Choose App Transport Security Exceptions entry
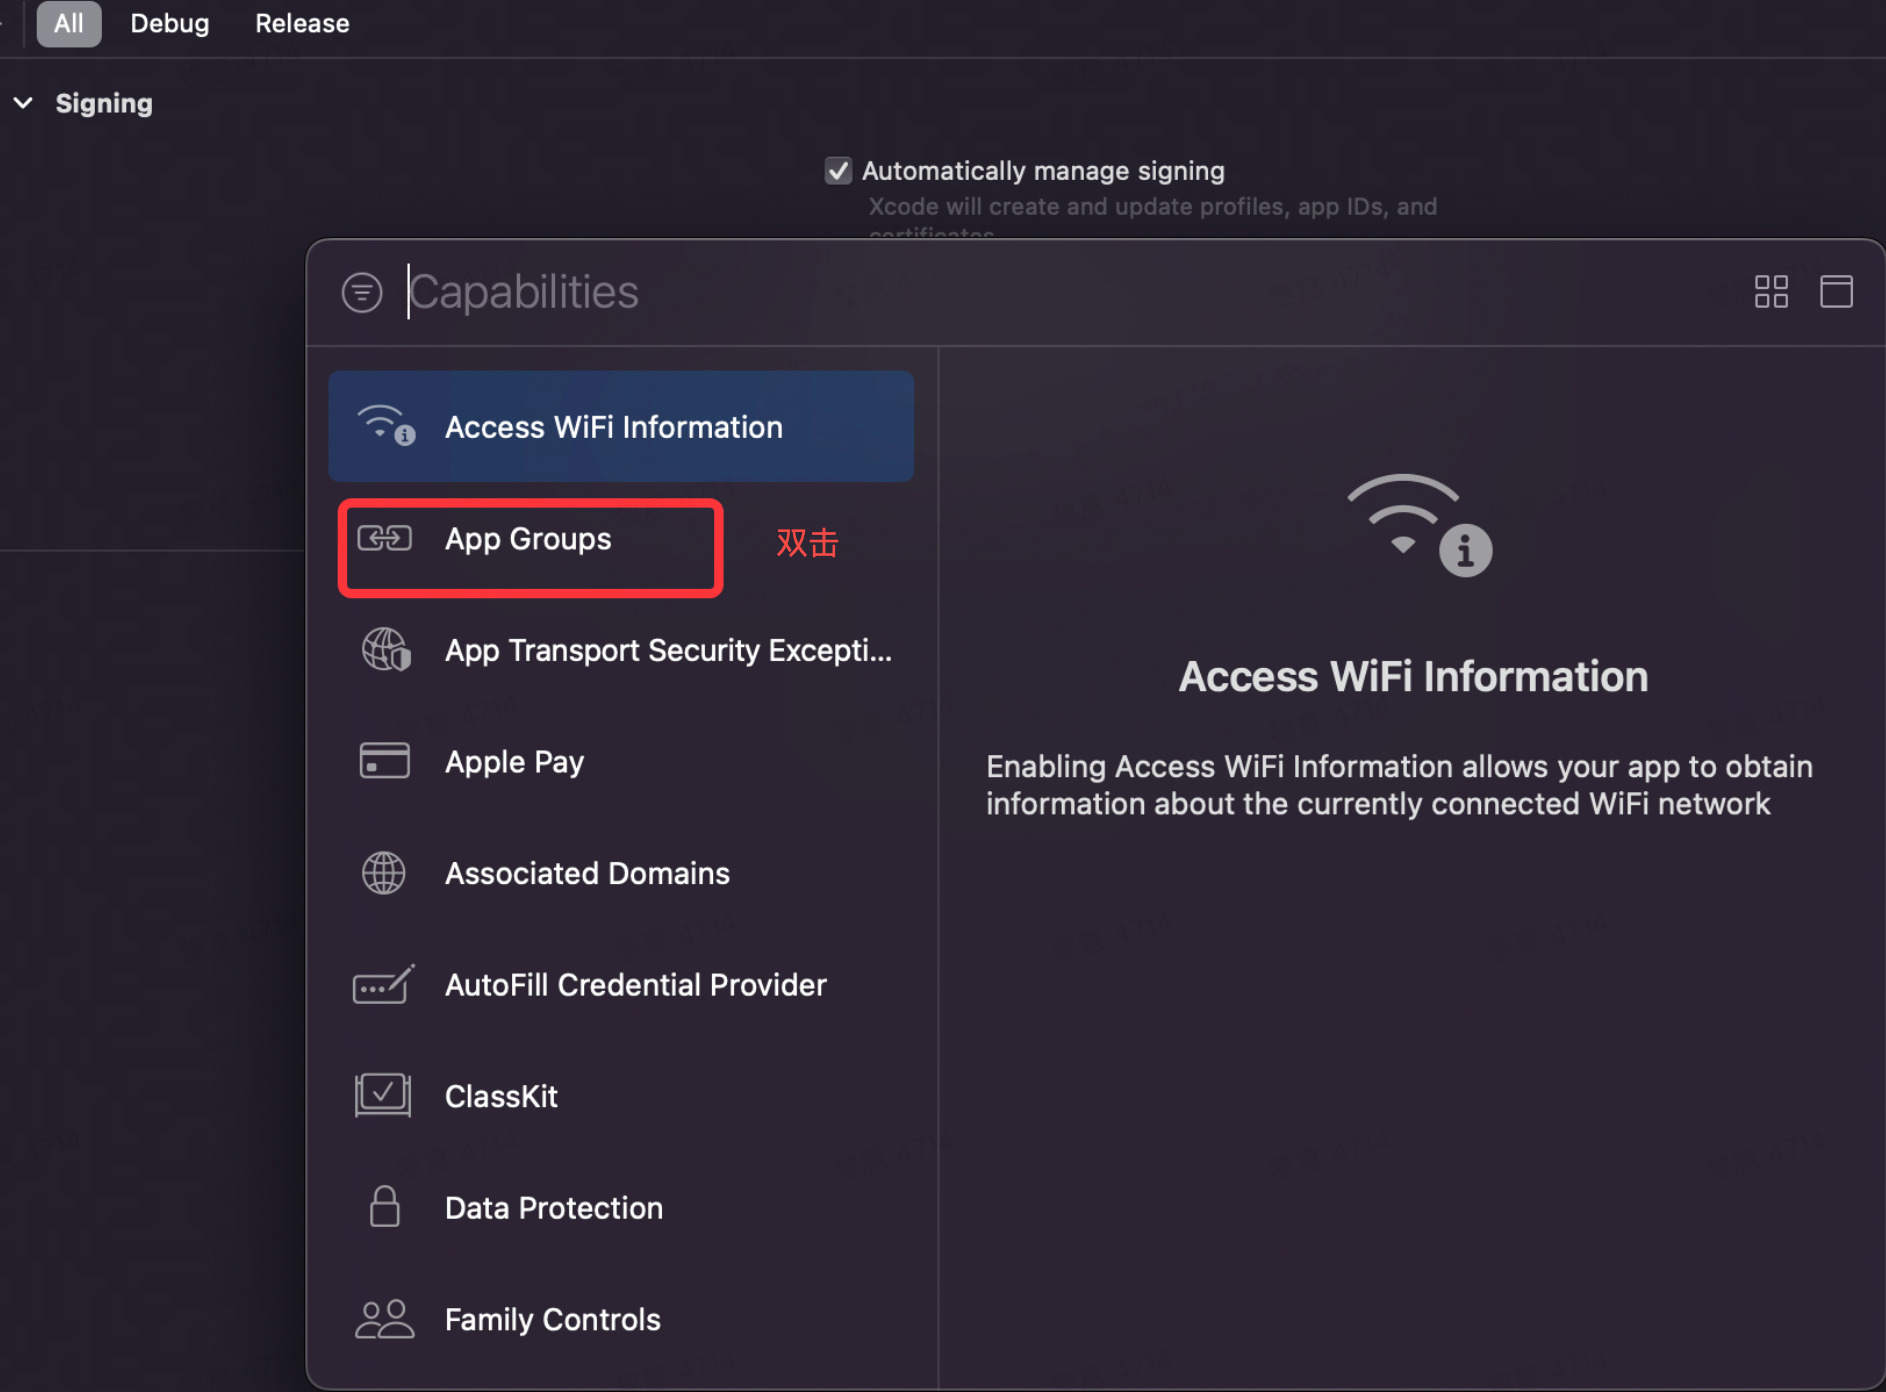The width and height of the screenshot is (1886, 1392). (x=621, y=650)
